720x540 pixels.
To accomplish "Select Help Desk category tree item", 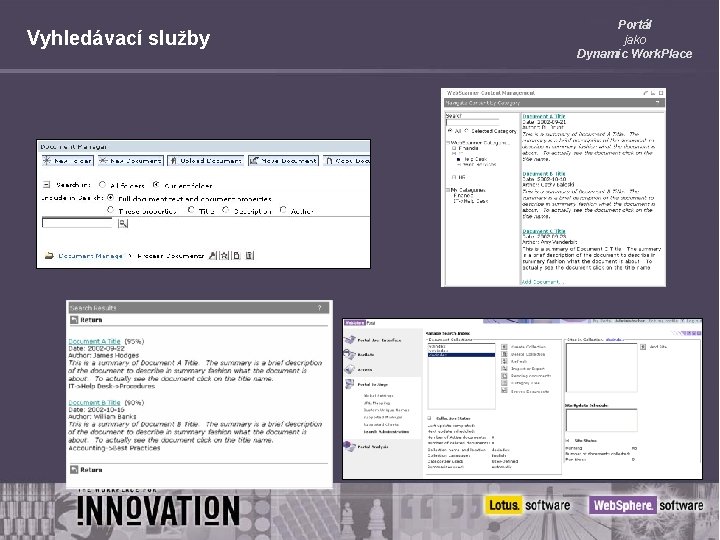I will pos(474,159).
